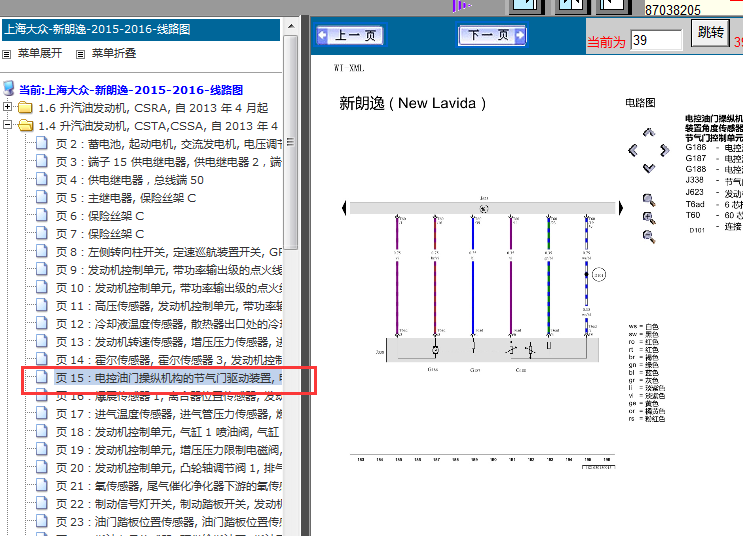Click the 跳转 jump button
The image size is (743, 536).
point(710,33)
